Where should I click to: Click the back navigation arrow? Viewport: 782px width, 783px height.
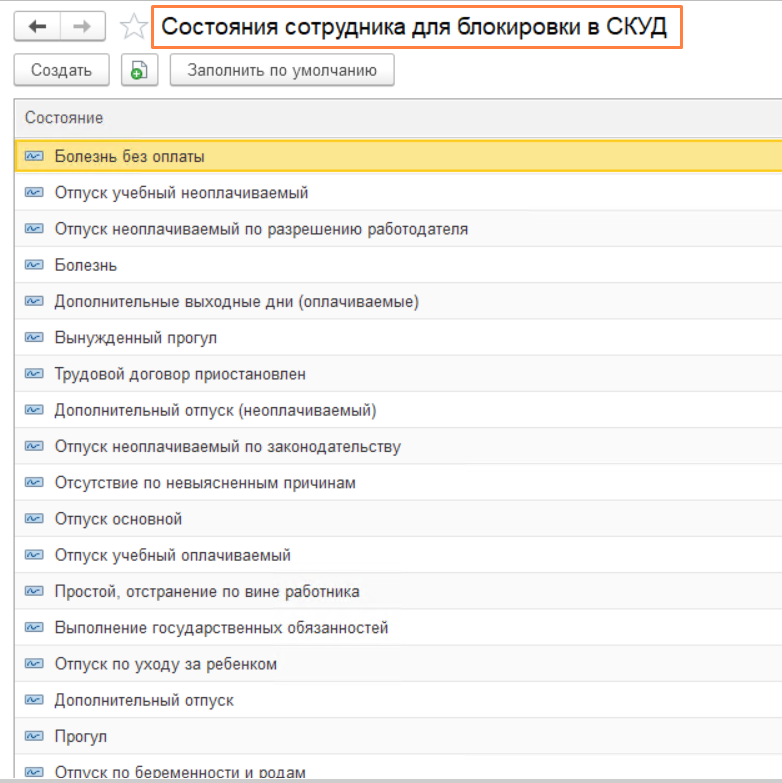tap(38, 27)
